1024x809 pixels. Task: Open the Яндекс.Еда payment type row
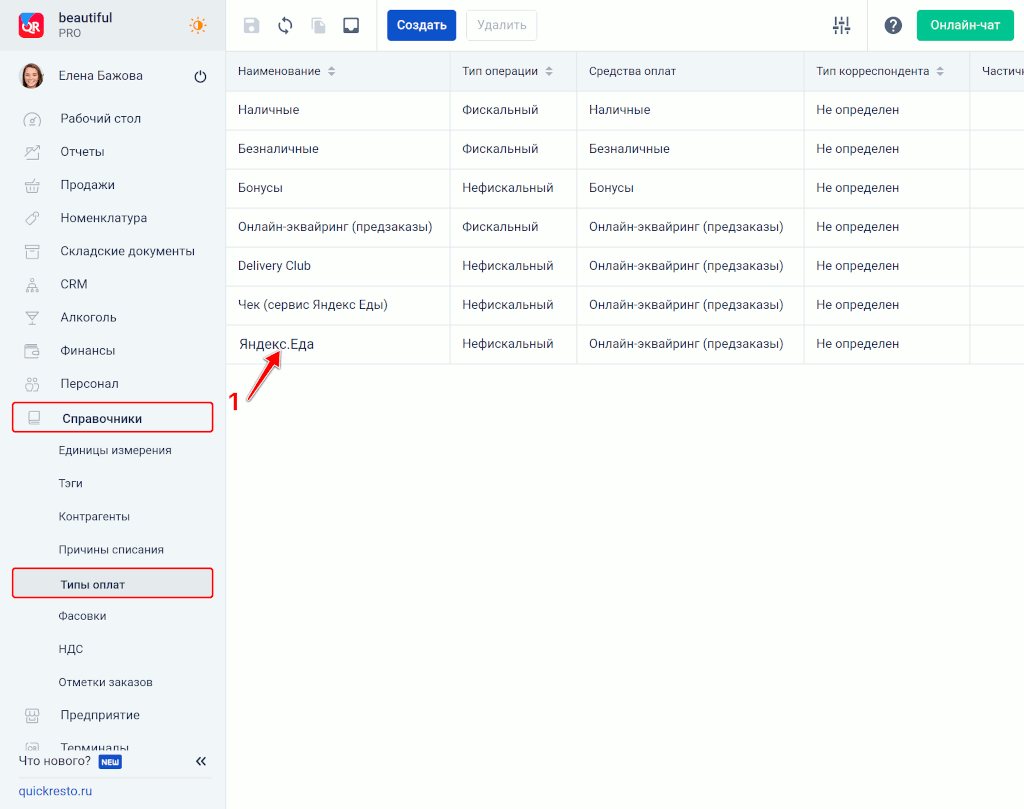point(625,344)
